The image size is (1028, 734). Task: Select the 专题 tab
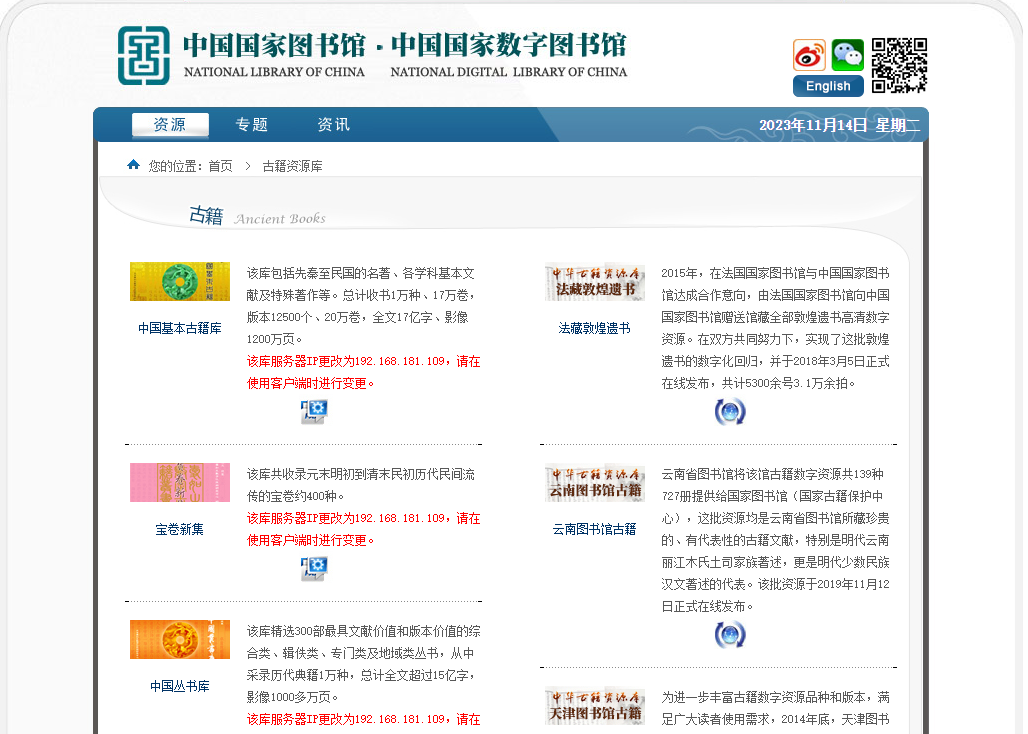click(x=252, y=125)
